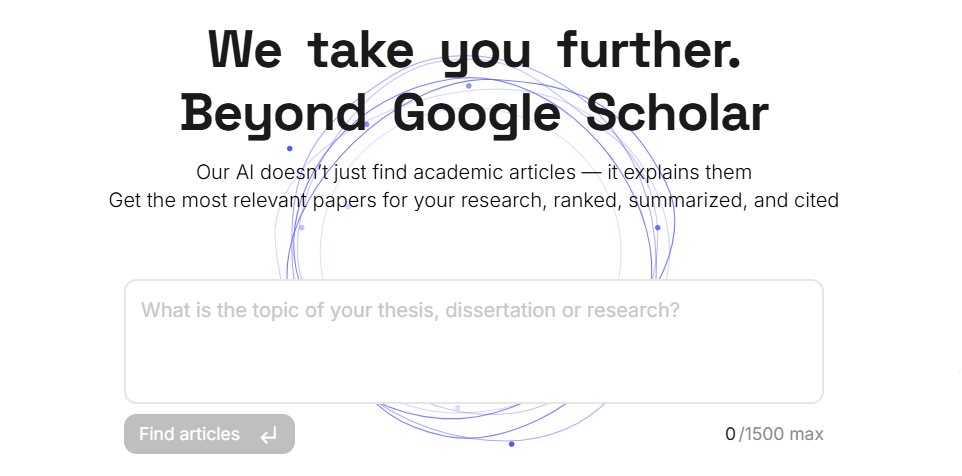Click the pale dot just below the text box
Screen dimensions: 962x476
458,408
